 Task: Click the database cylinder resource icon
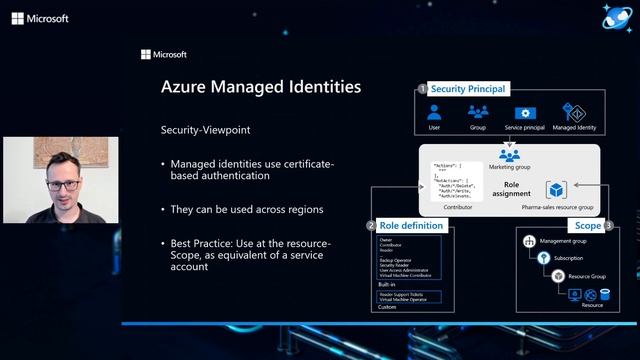point(605,294)
